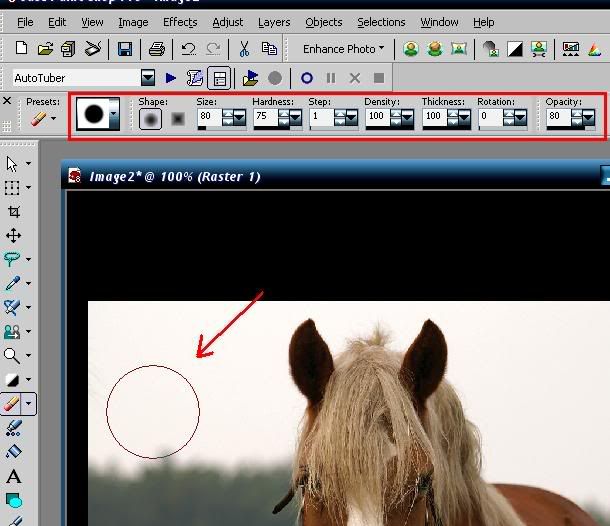This screenshot has width=610, height=526.
Task: Select the Zoom magnifier tool
Action: pyautogui.click(x=12, y=355)
